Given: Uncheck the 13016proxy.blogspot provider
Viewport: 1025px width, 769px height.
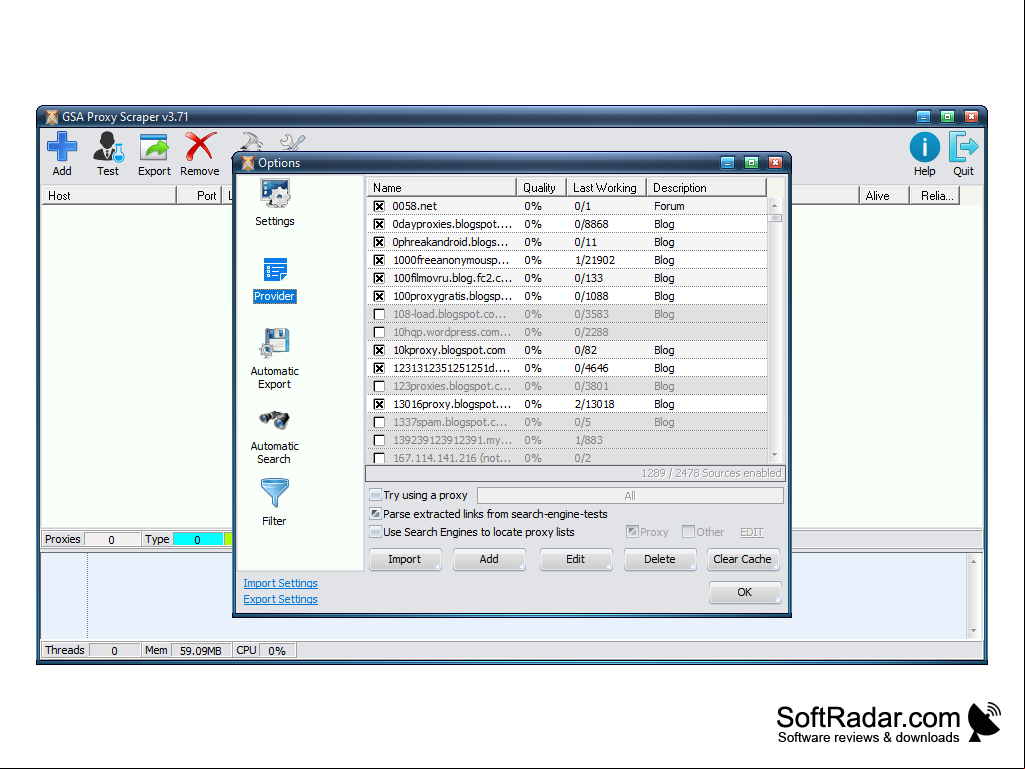Looking at the screenshot, I should pos(379,404).
